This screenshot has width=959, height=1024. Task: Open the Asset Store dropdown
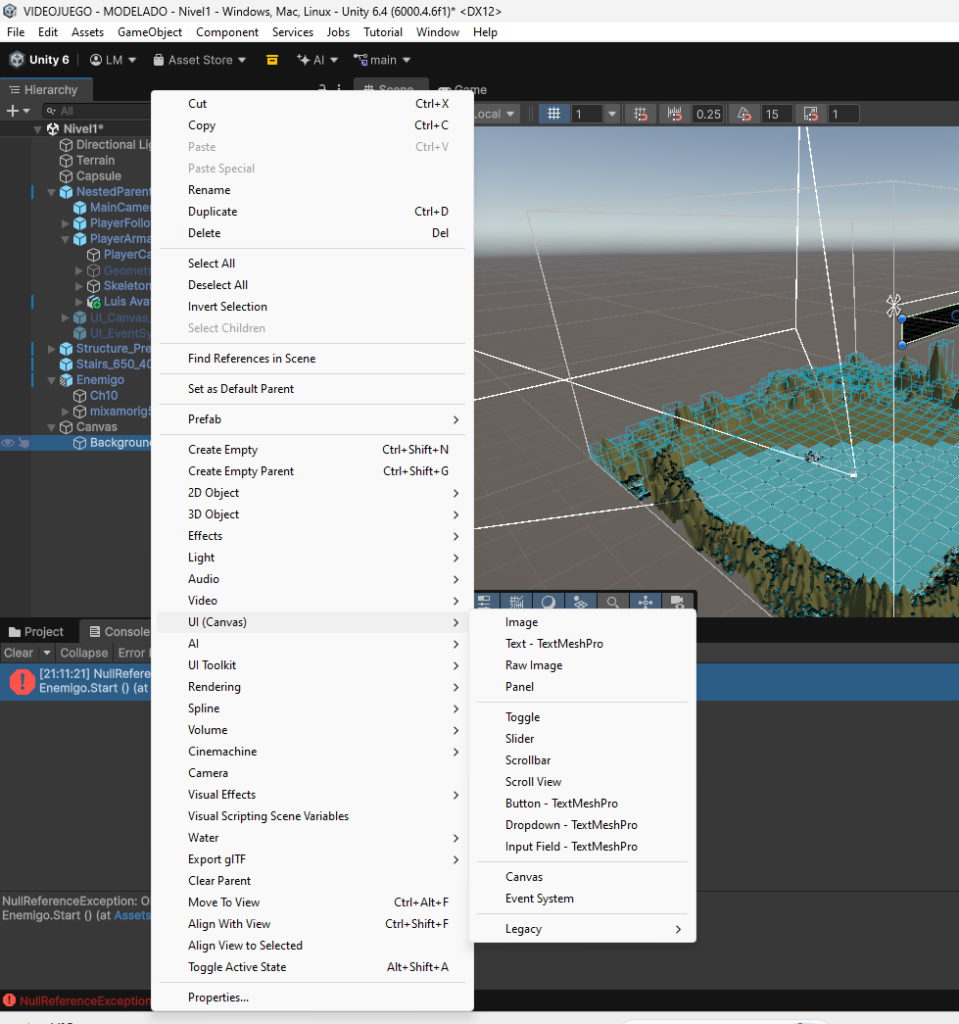coord(200,60)
